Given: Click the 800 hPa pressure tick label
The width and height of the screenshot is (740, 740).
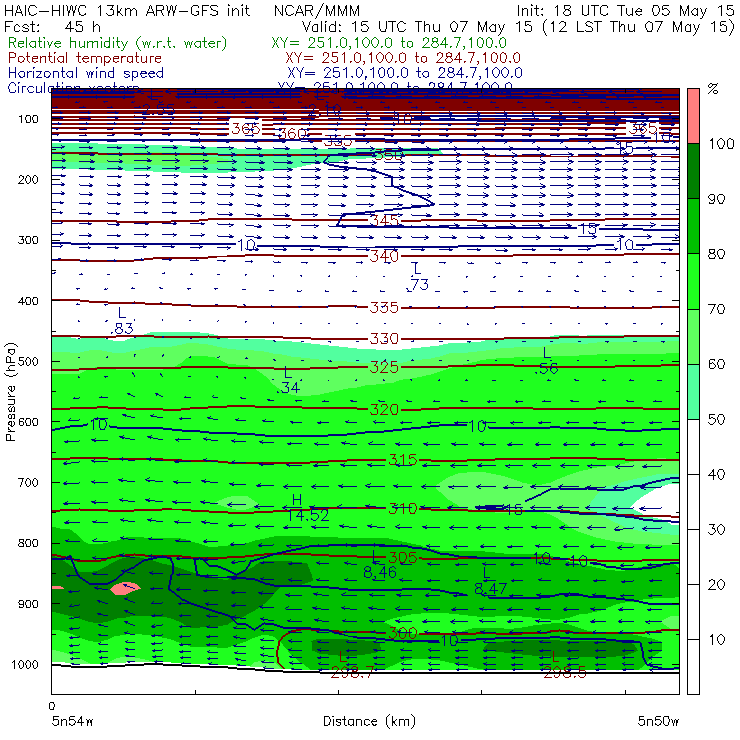Looking at the screenshot, I should tap(28, 543).
